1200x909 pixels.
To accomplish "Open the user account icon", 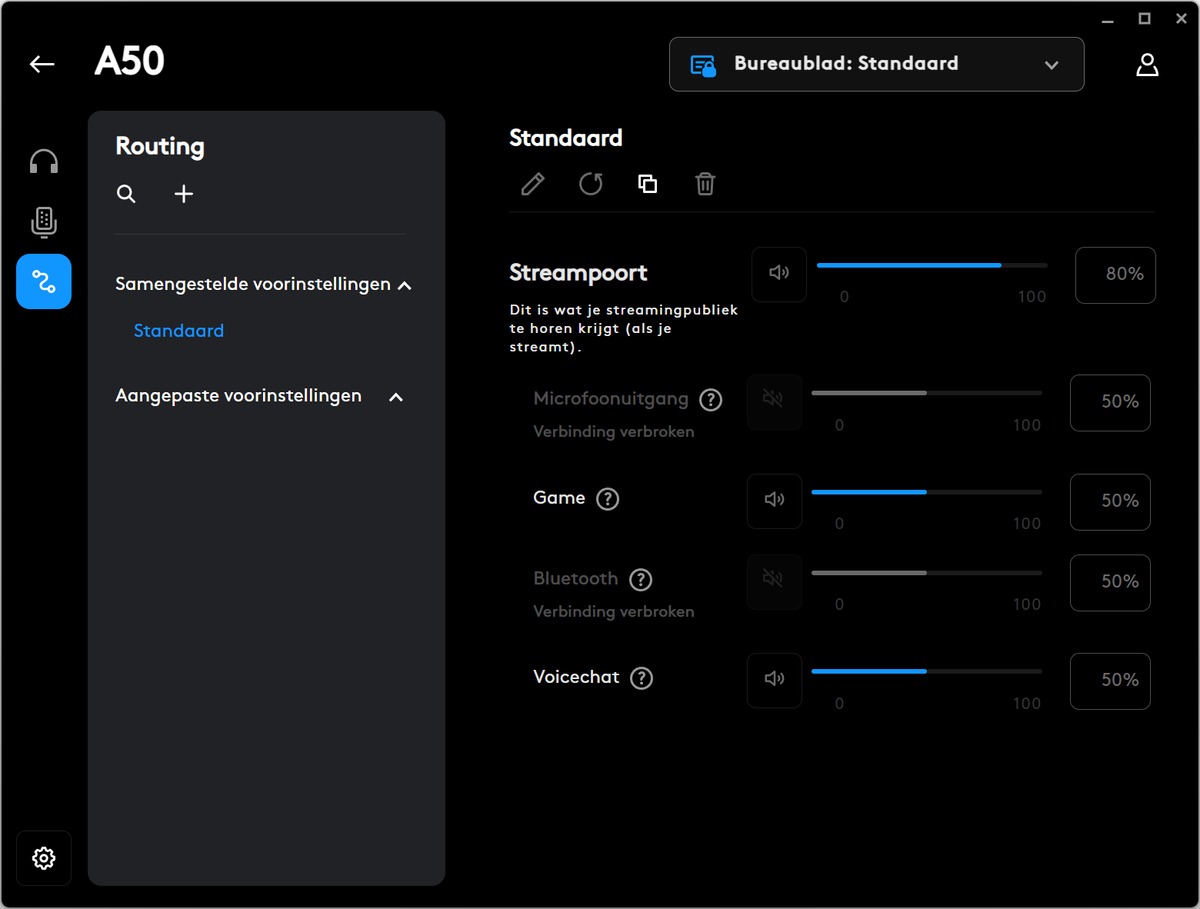I will (x=1147, y=65).
